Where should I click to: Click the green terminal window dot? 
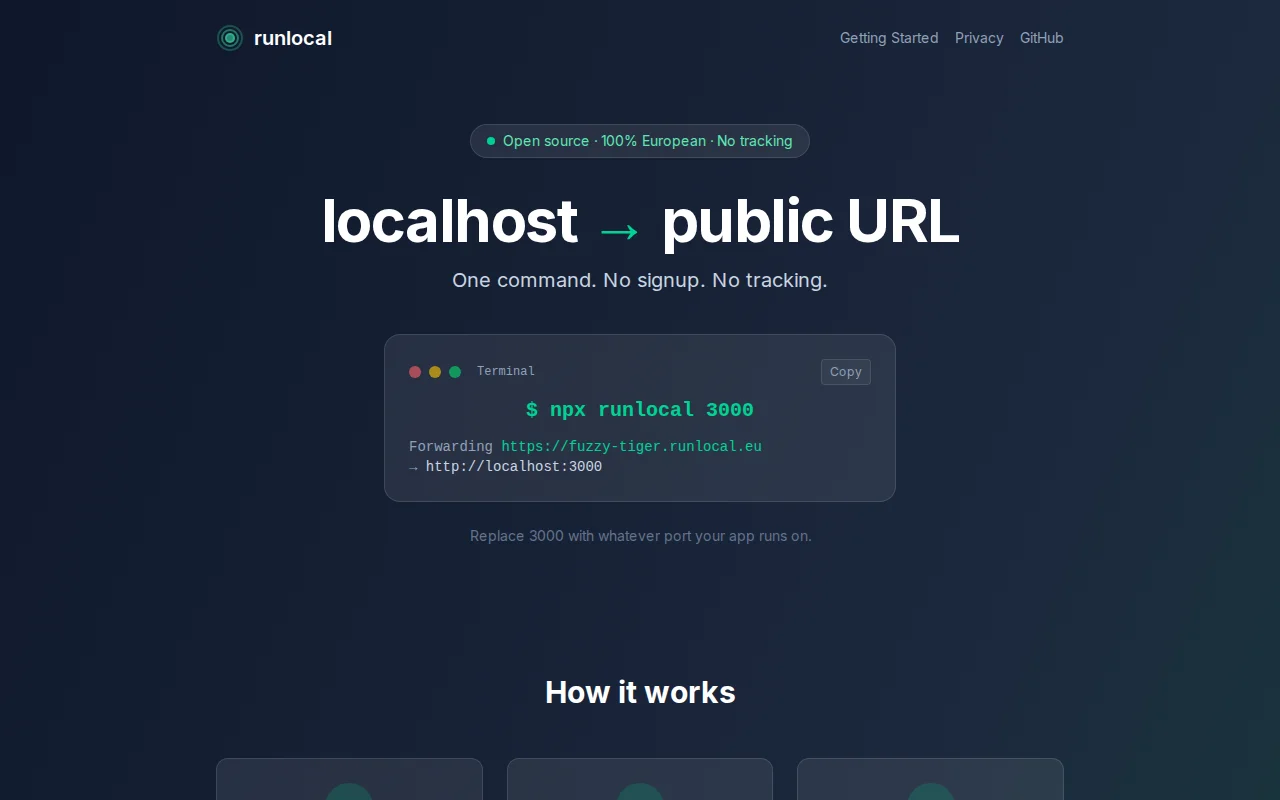click(x=455, y=372)
